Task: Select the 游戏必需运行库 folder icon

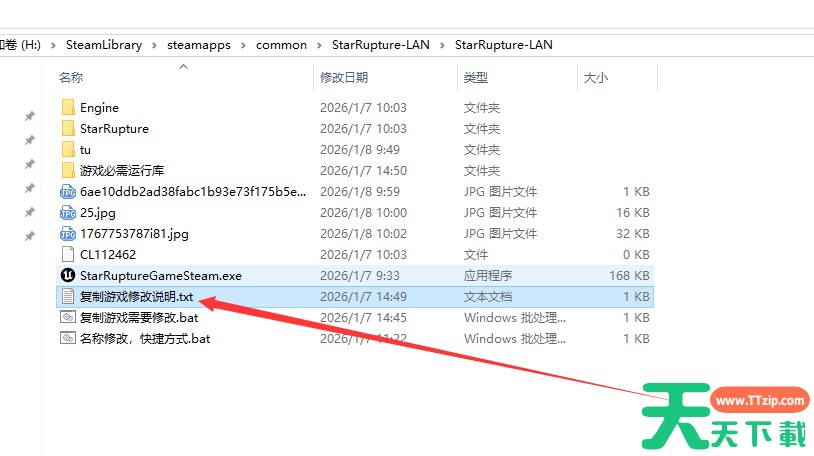Action: coord(68,170)
